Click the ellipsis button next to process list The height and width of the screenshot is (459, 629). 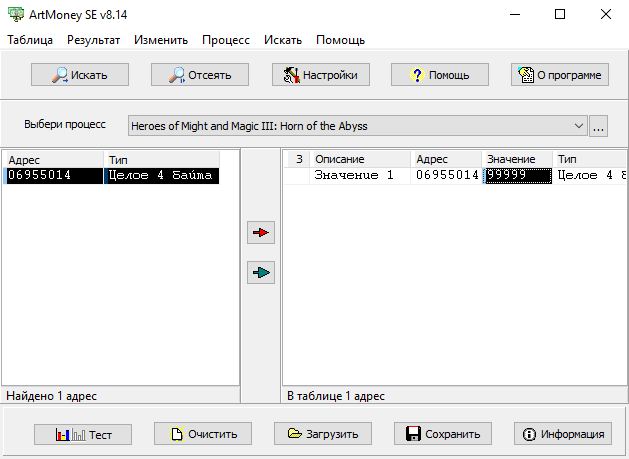point(599,126)
